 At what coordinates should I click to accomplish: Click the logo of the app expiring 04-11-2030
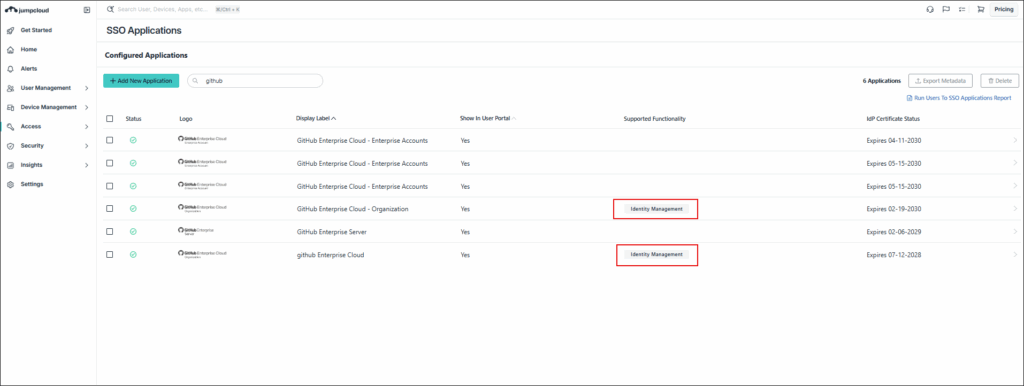[202, 140]
